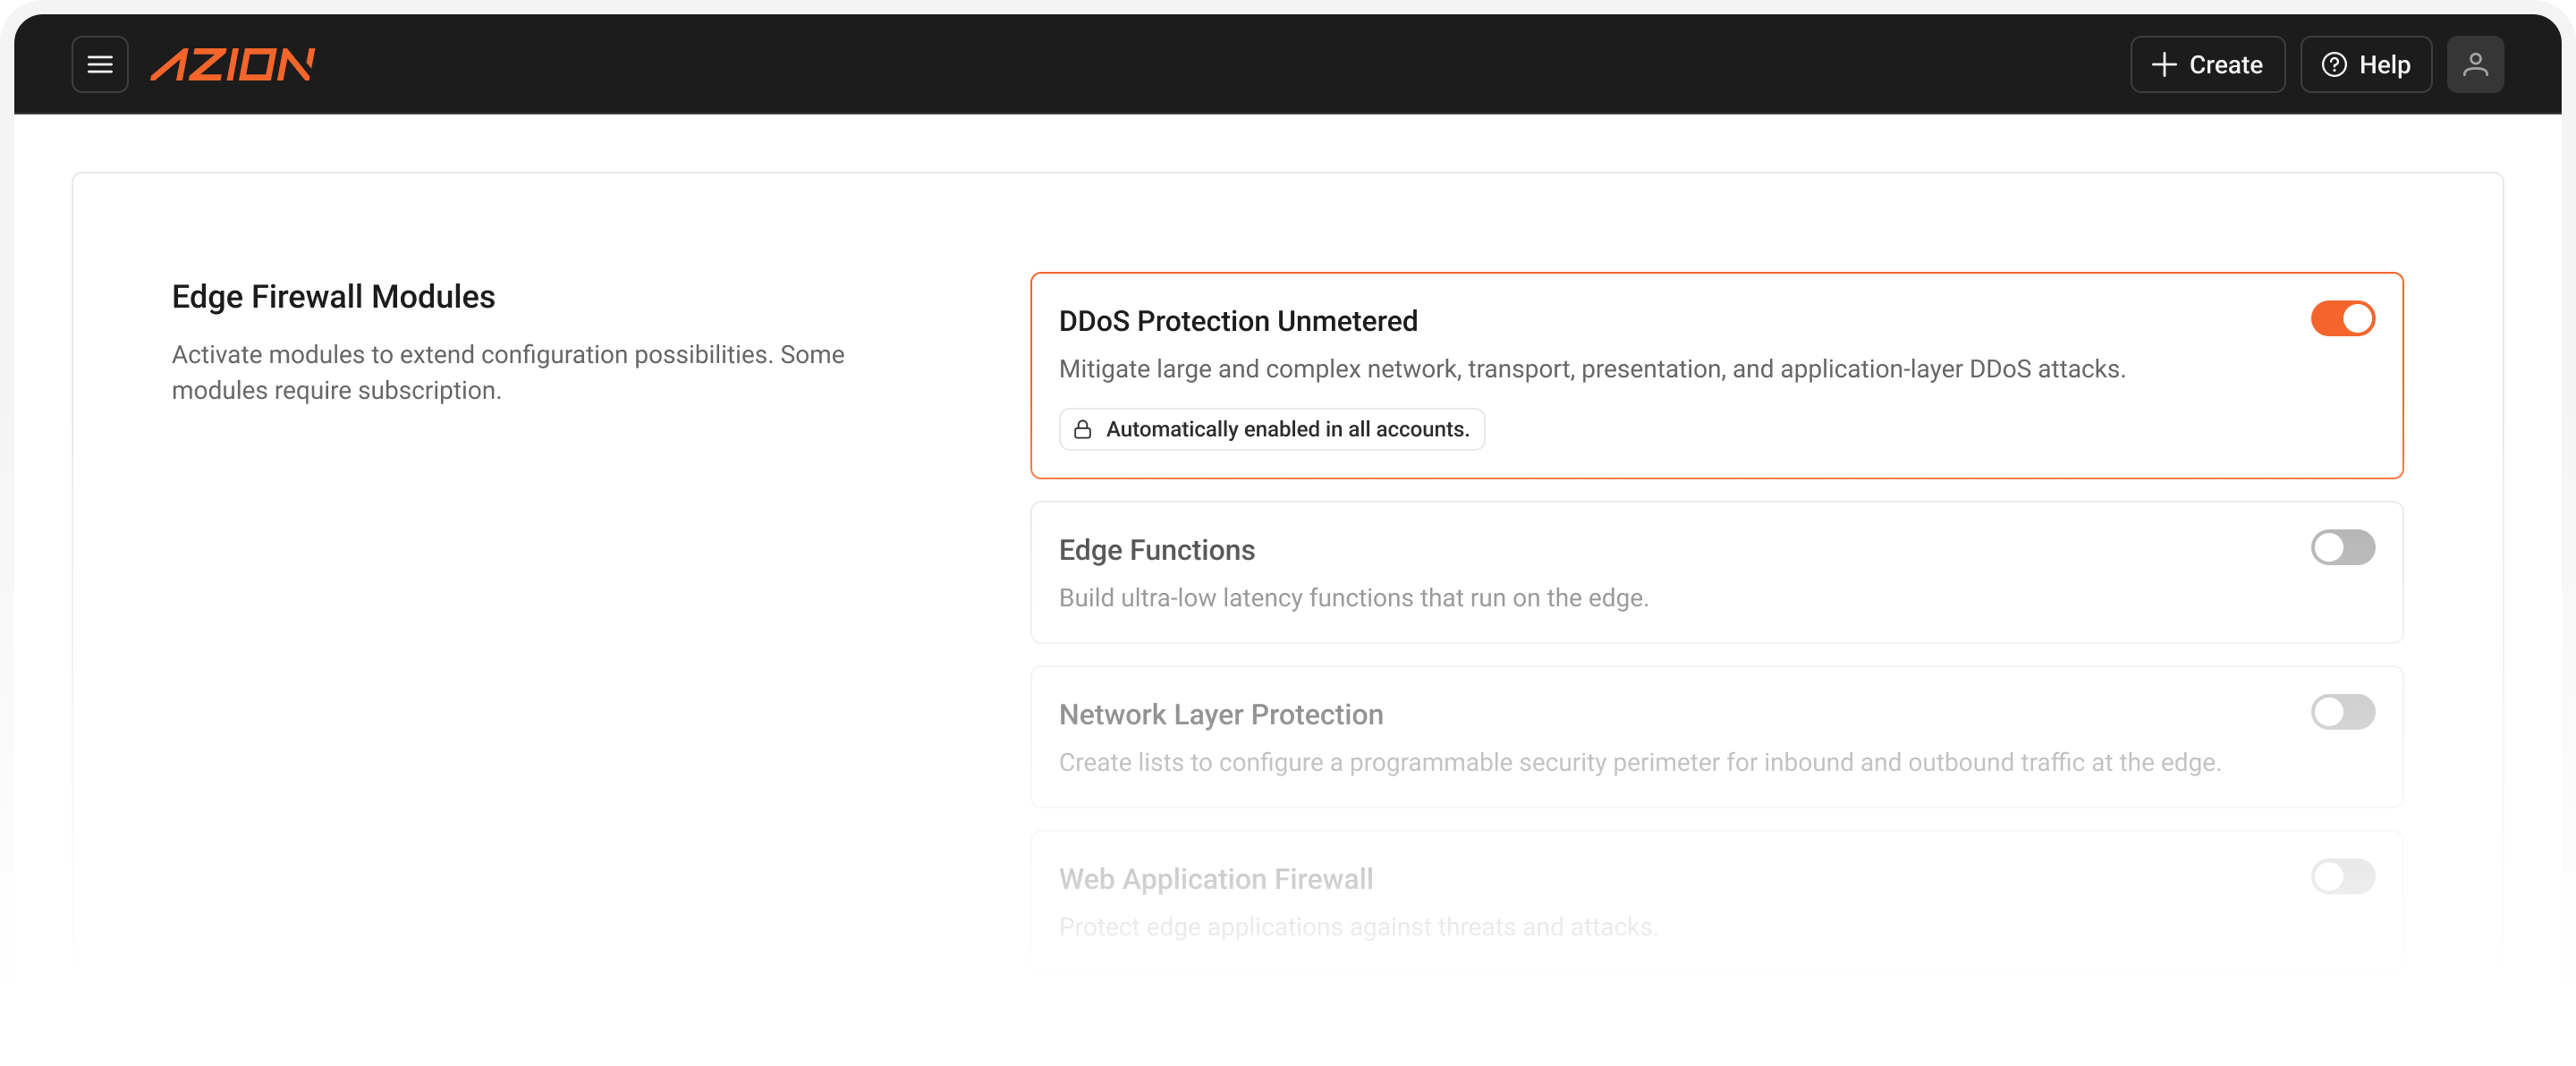Enable the Edge Functions module
2576x1066 pixels.
coord(2342,548)
